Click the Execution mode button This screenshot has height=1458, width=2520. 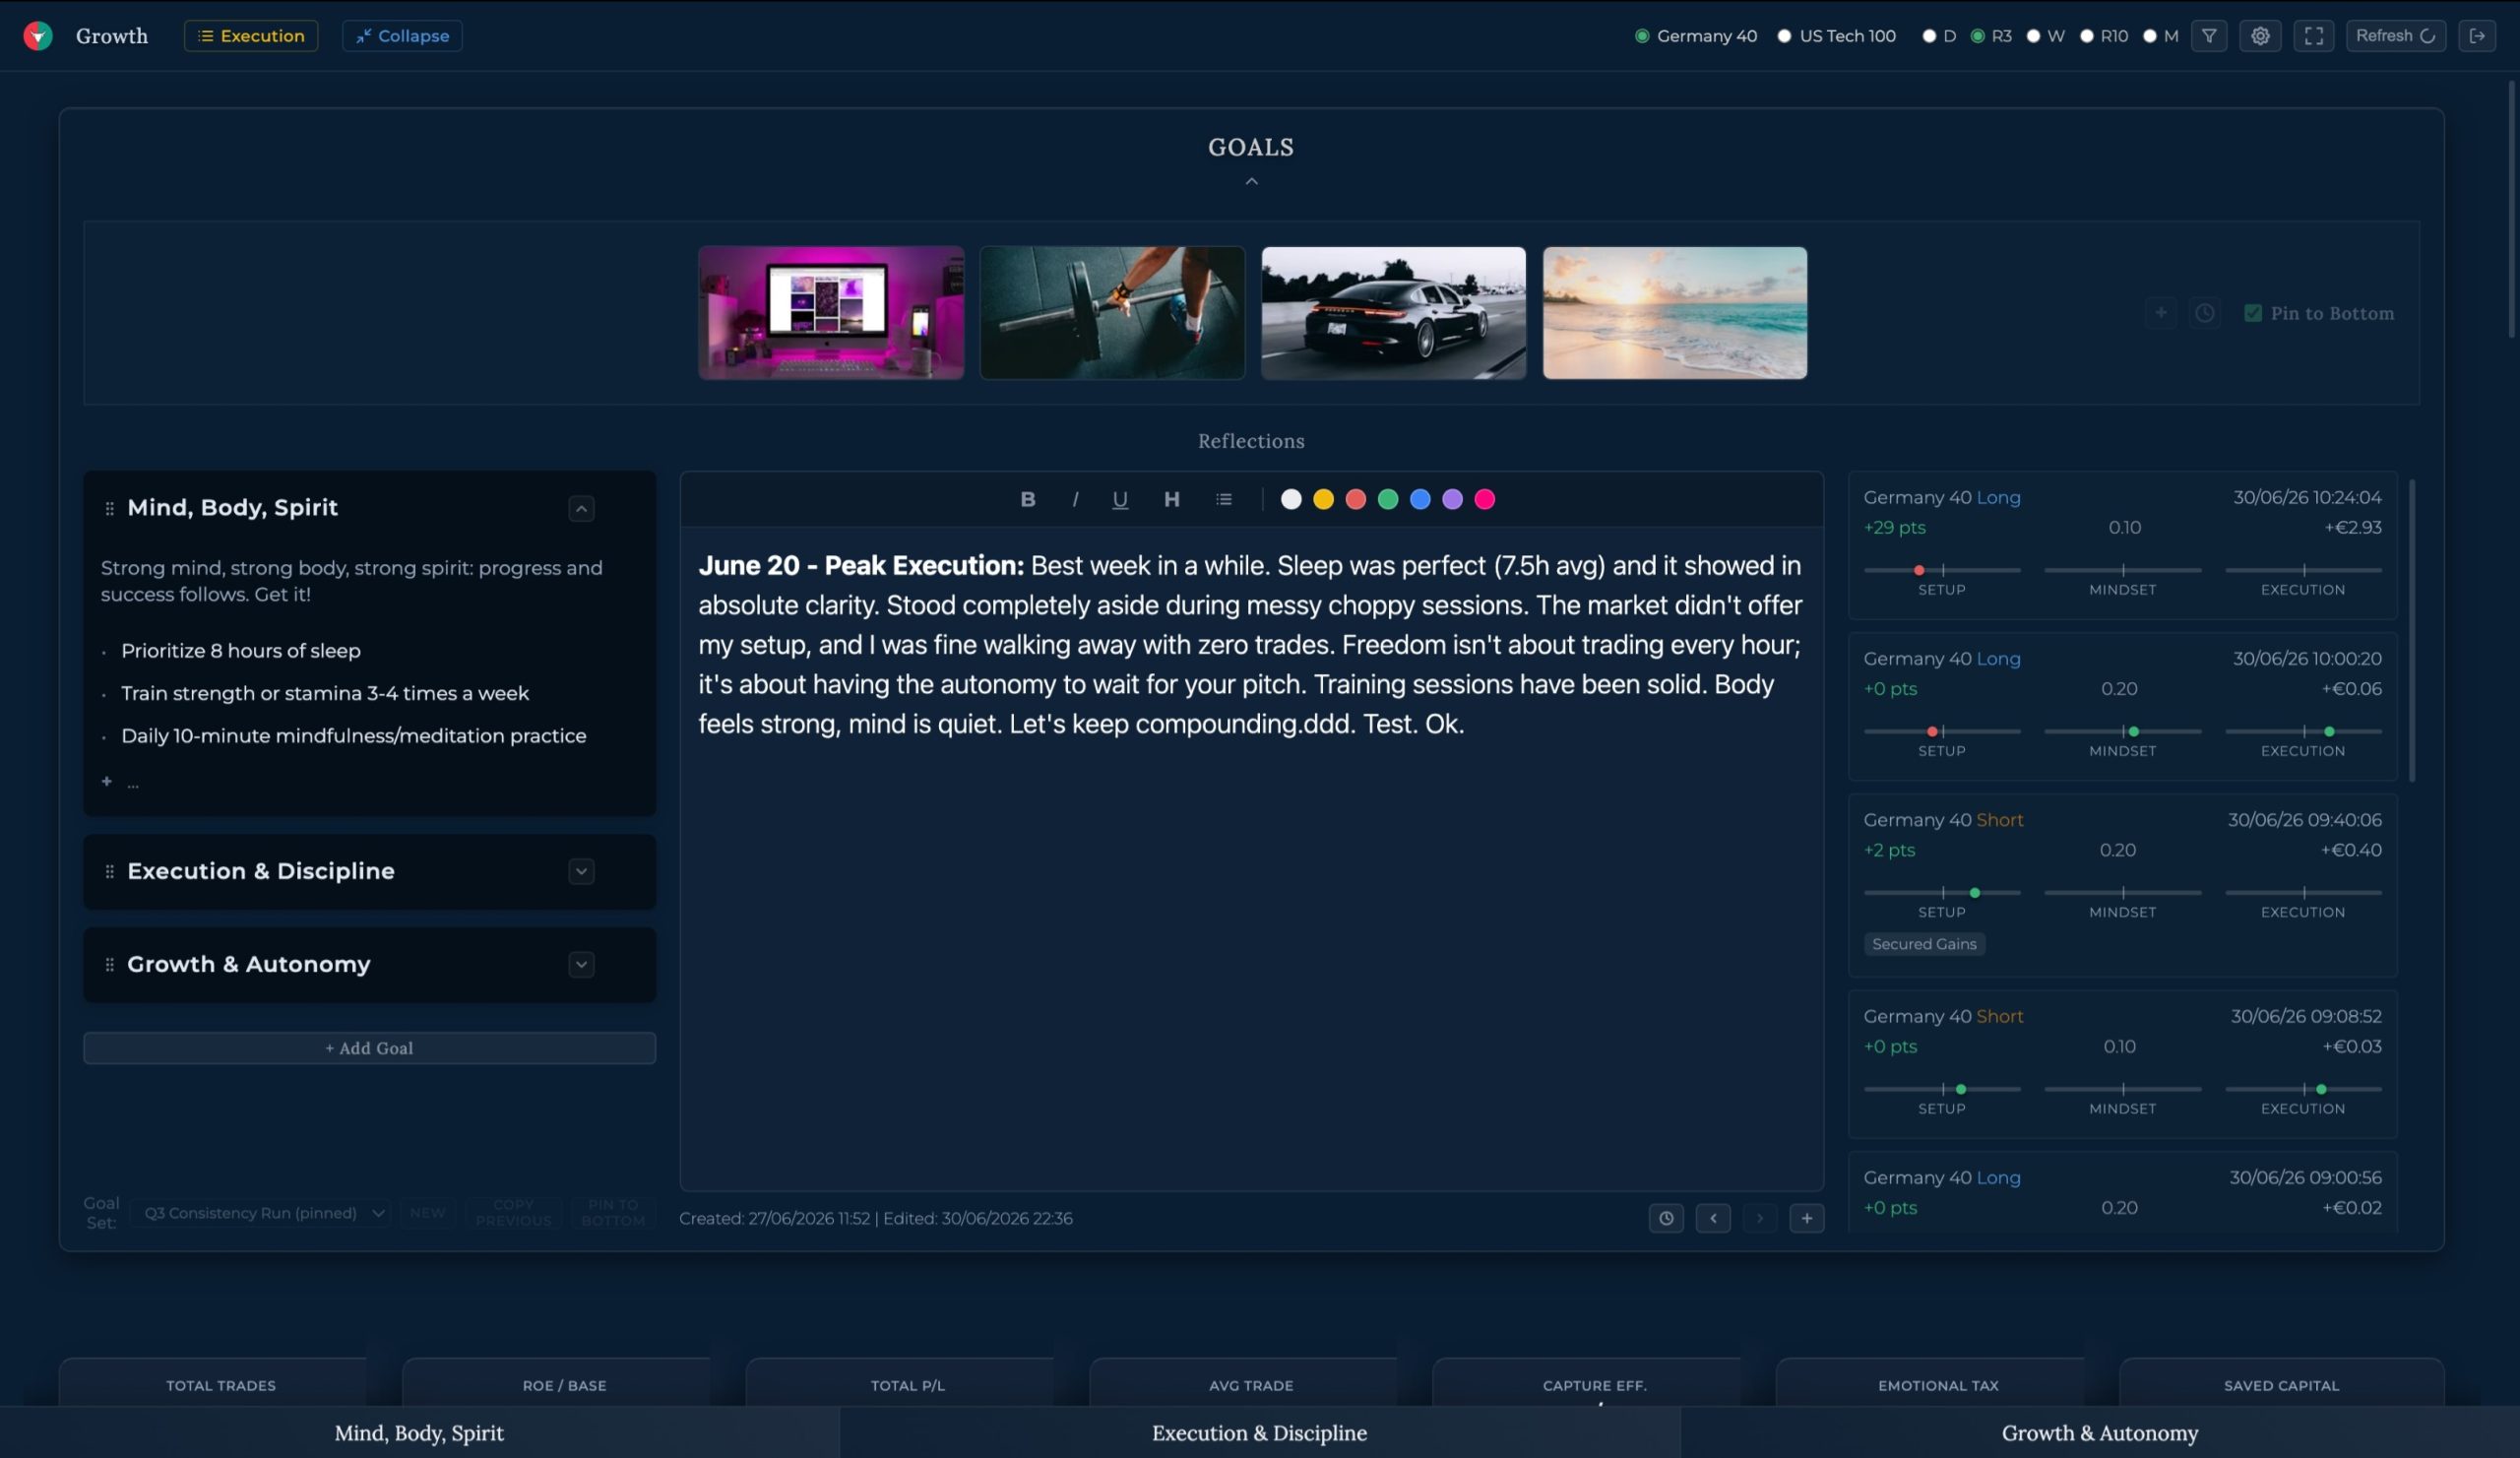point(251,36)
